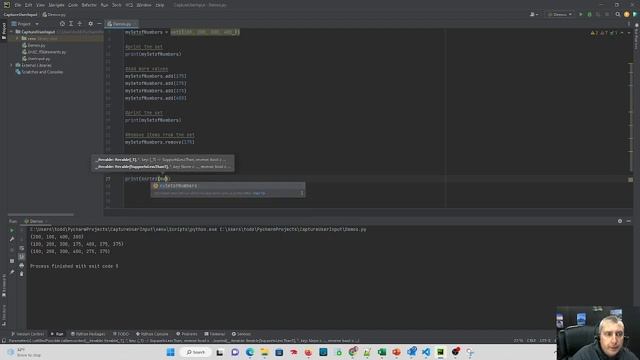Click Collapse All icon in Project panel
The height and width of the screenshot is (360, 640).
(x=80, y=24)
